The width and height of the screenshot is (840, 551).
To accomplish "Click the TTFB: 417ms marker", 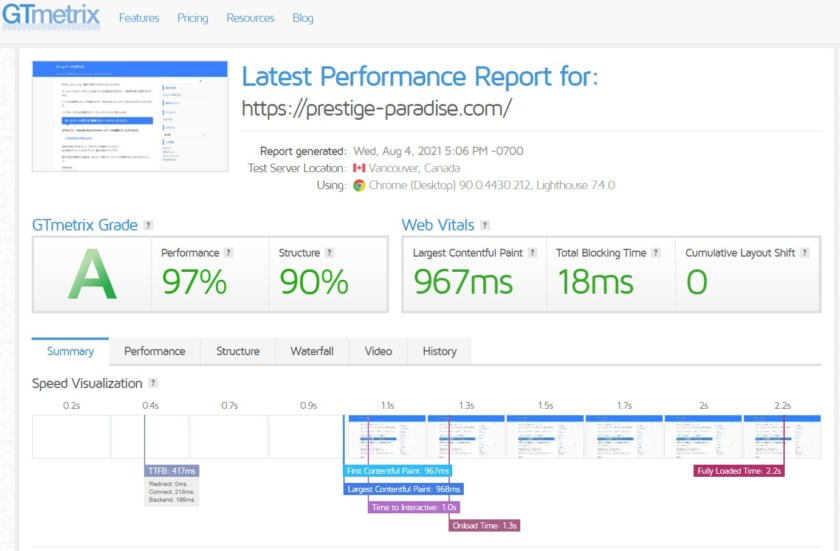I will (172, 471).
